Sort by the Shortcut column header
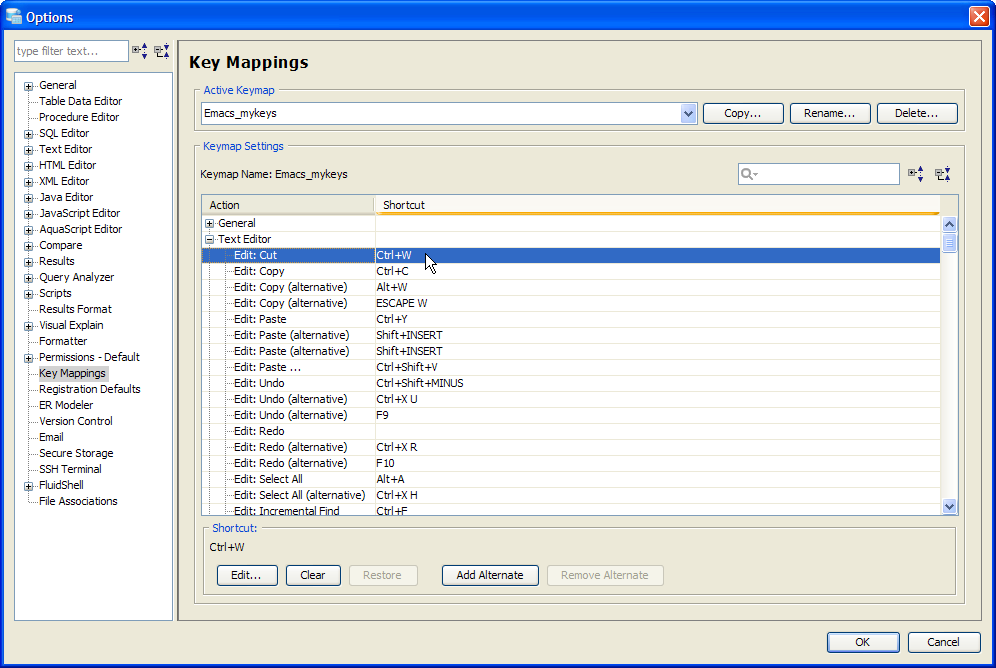The image size is (996, 668). coord(657,205)
